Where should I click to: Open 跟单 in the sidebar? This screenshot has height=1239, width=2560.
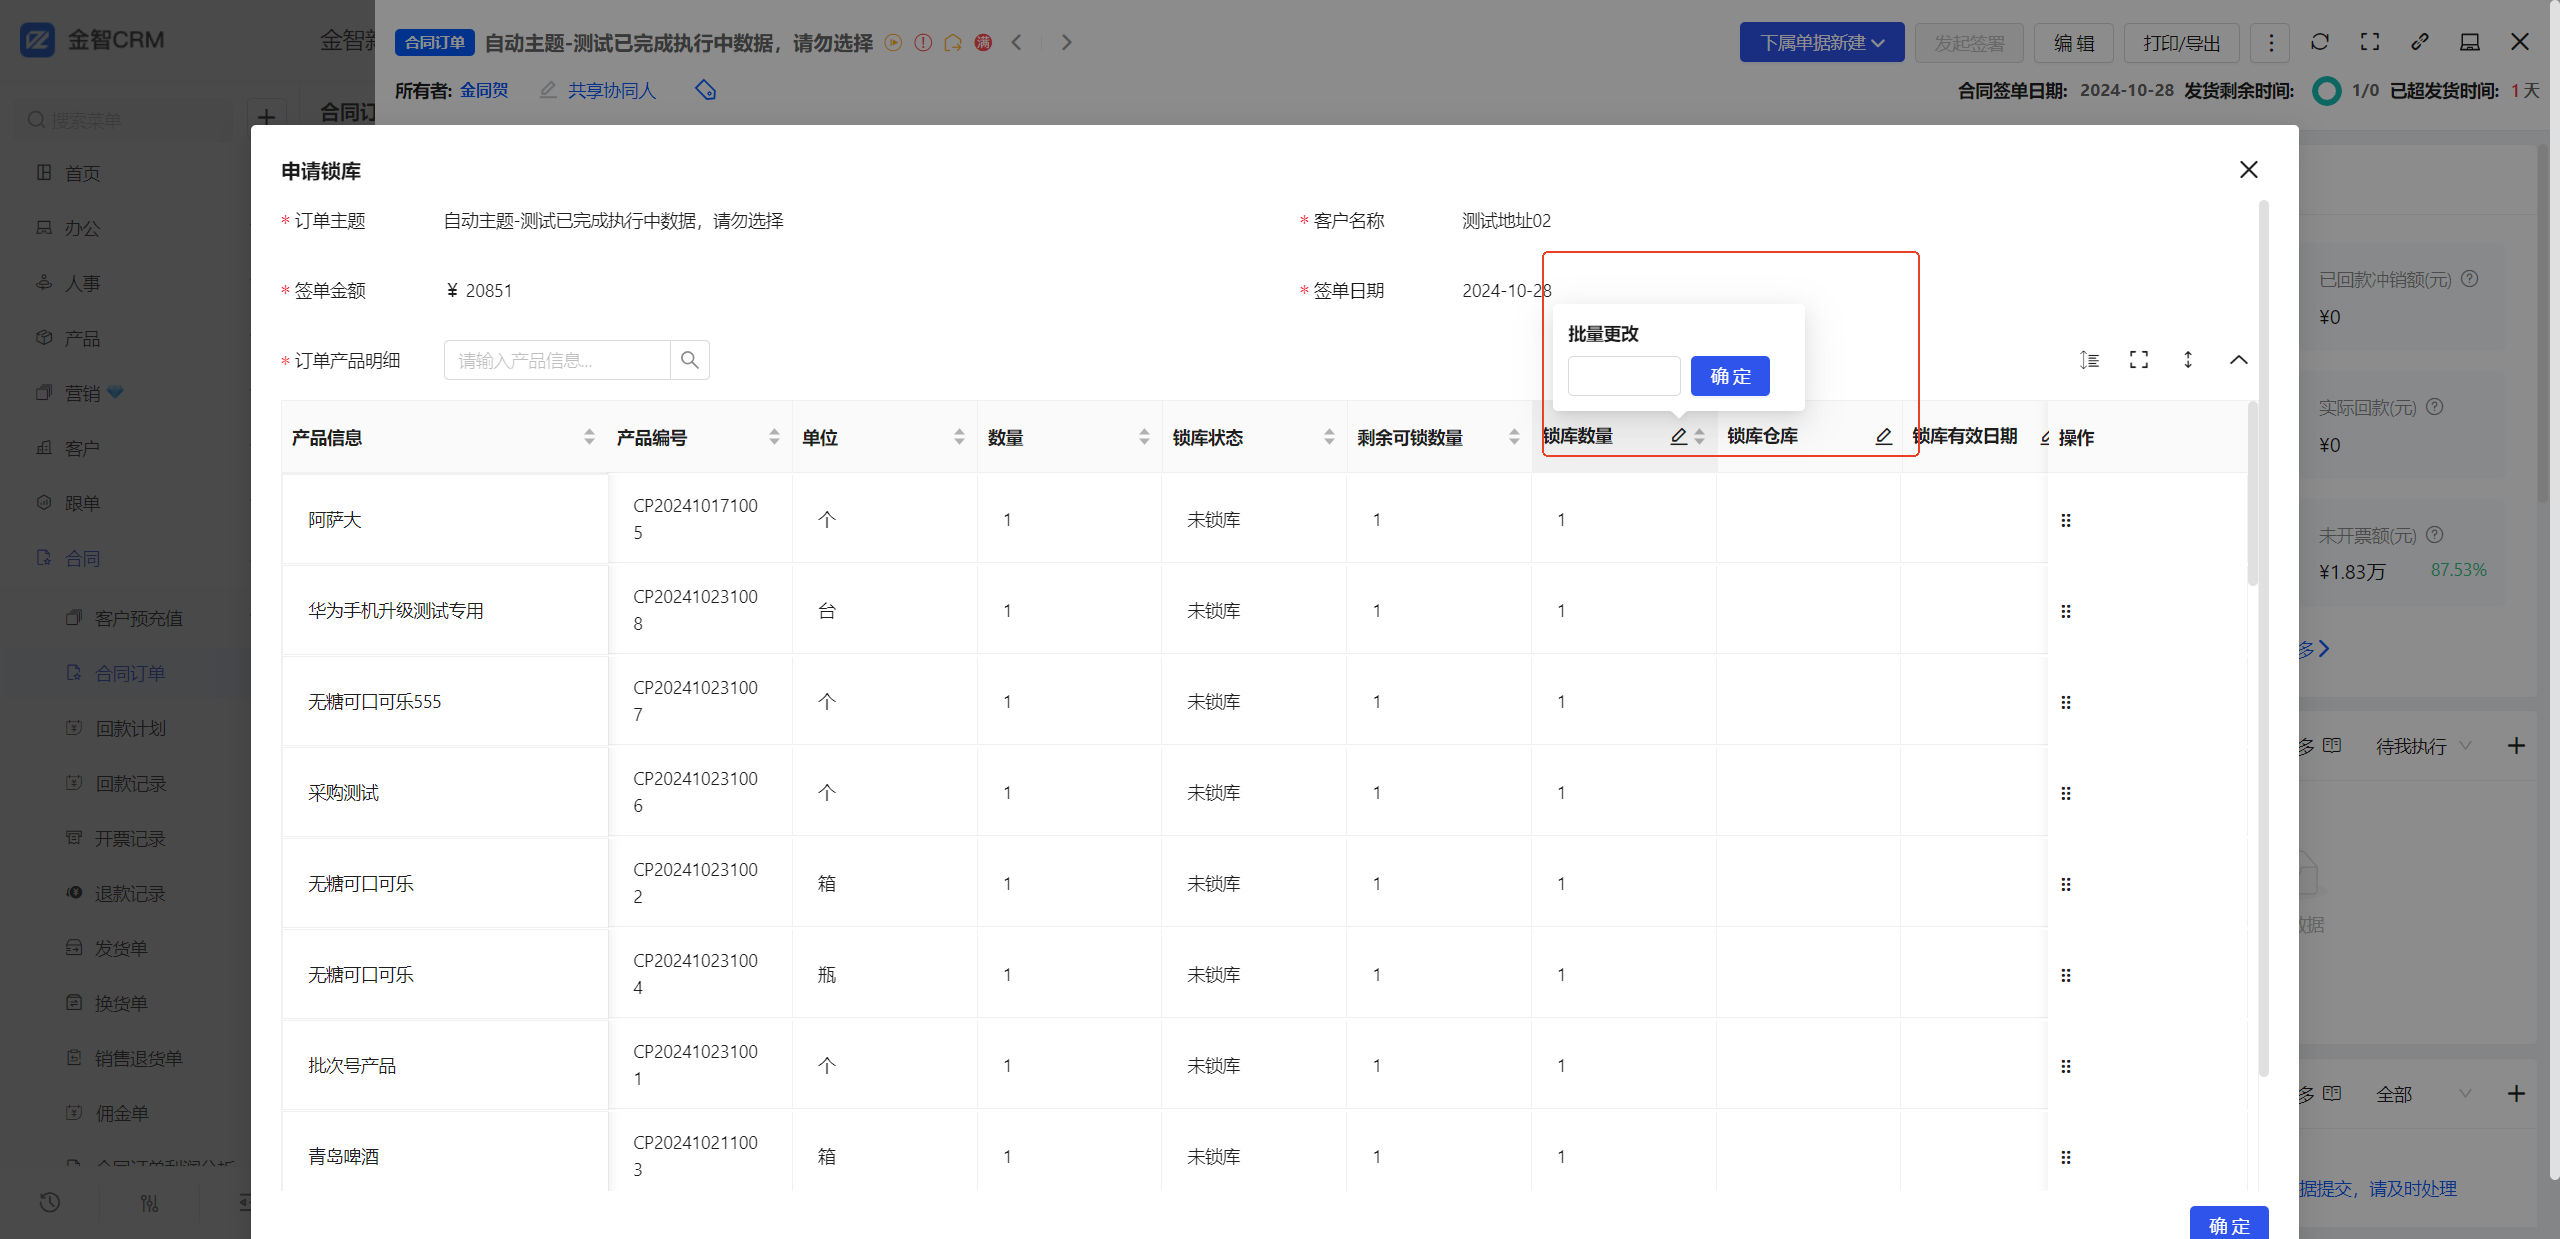tap(82, 503)
